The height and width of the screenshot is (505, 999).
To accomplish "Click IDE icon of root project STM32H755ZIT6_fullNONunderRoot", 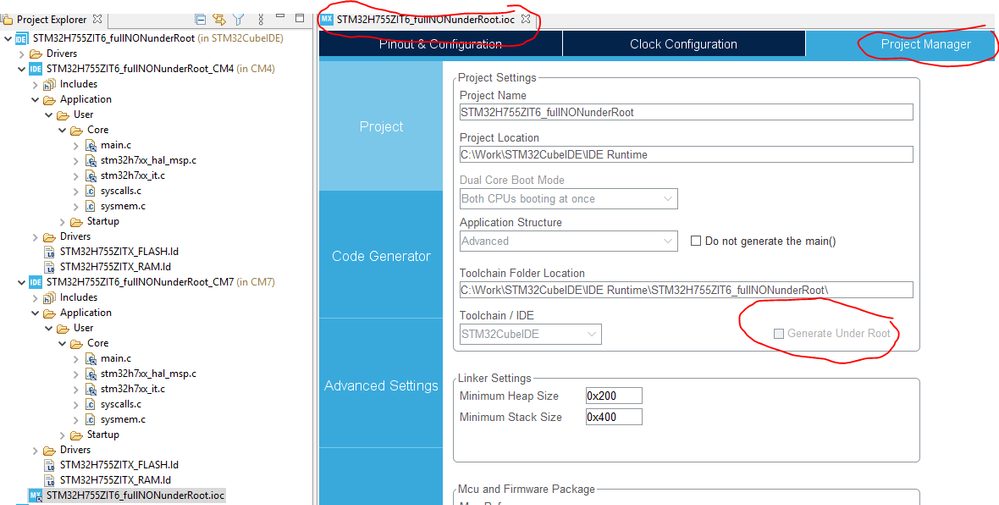I will coord(21,38).
